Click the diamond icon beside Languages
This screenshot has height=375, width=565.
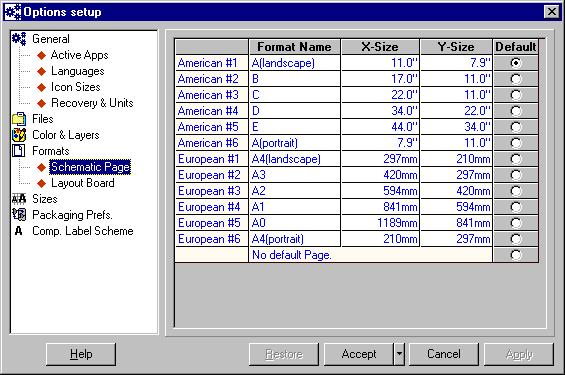click(x=42, y=71)
